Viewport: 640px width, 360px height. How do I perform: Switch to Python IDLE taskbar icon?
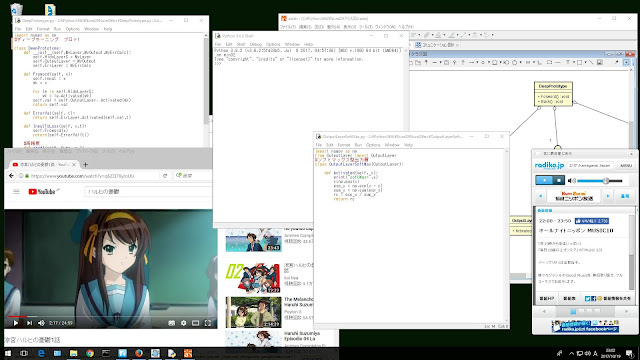tap(171, 353)
